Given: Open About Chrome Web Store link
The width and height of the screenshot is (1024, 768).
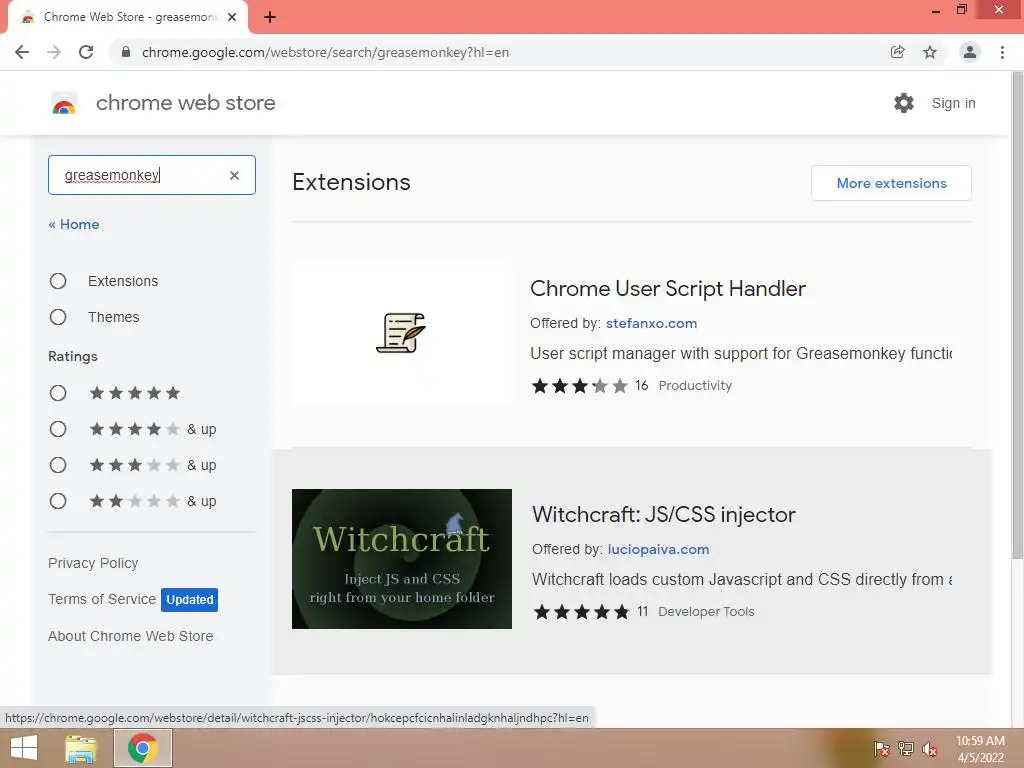Looking at the screenshot, I should pyautogui.click(x=131, y=636).
